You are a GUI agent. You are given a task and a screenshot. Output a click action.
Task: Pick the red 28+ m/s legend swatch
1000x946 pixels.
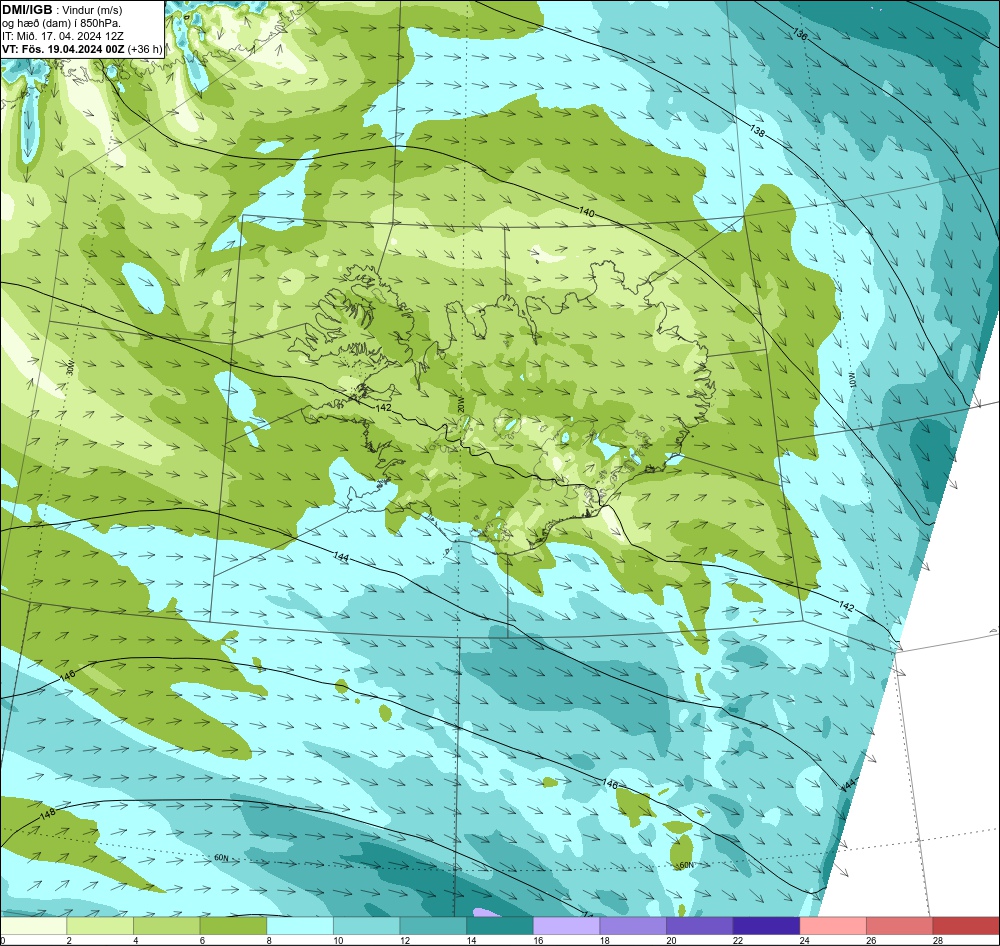pos(966,926)
